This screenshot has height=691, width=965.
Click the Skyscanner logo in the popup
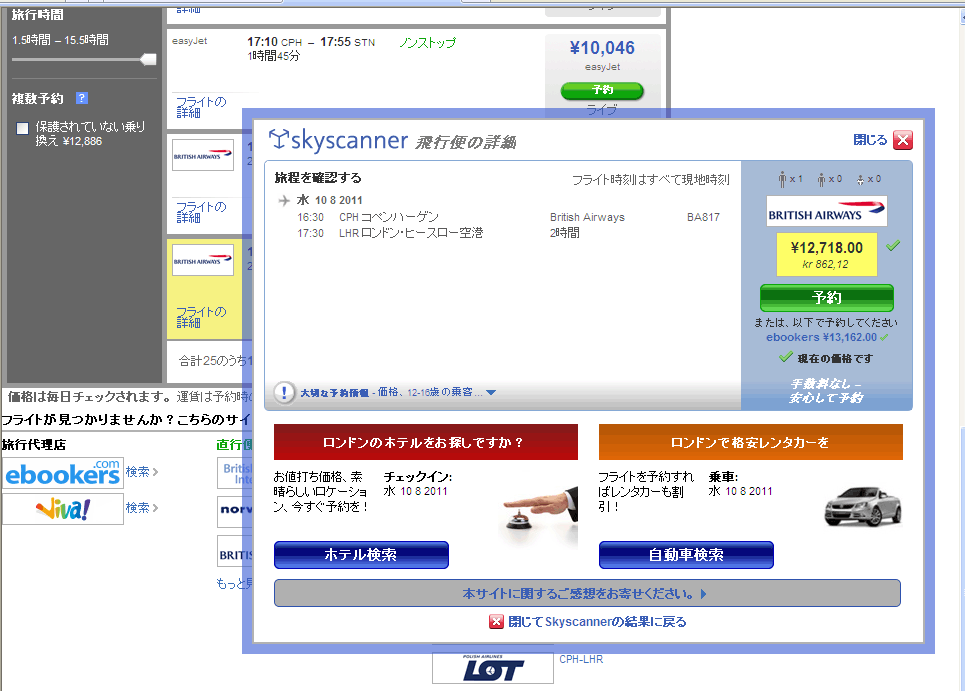(x=338, y=140)
